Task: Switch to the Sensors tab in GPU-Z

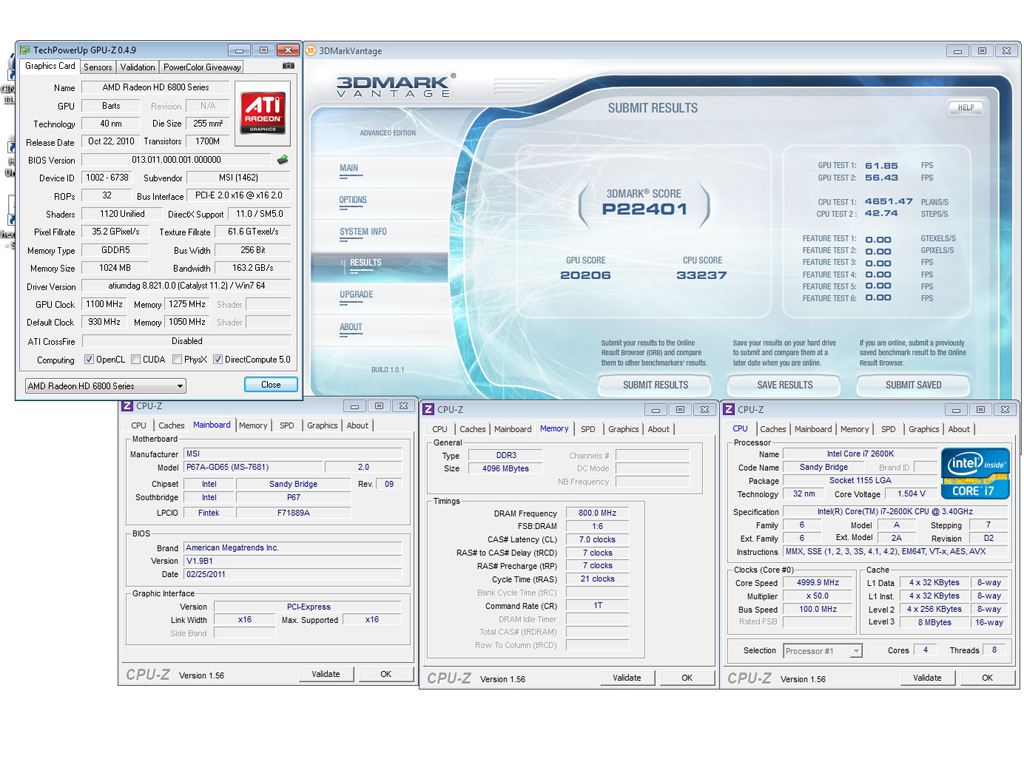Action: click(98, 67)
